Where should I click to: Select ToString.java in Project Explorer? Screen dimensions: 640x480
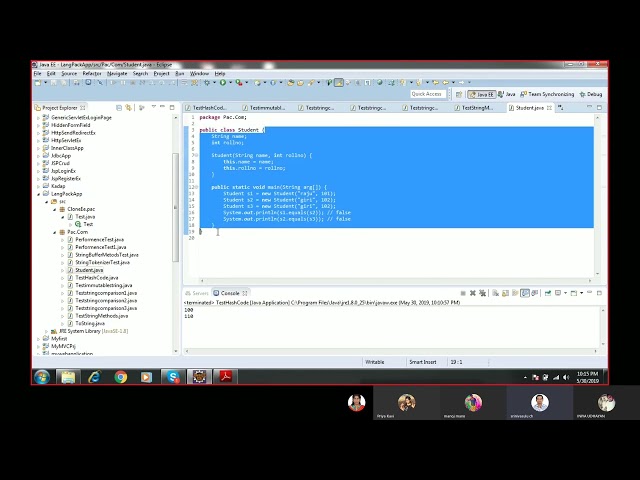point(90,324)
